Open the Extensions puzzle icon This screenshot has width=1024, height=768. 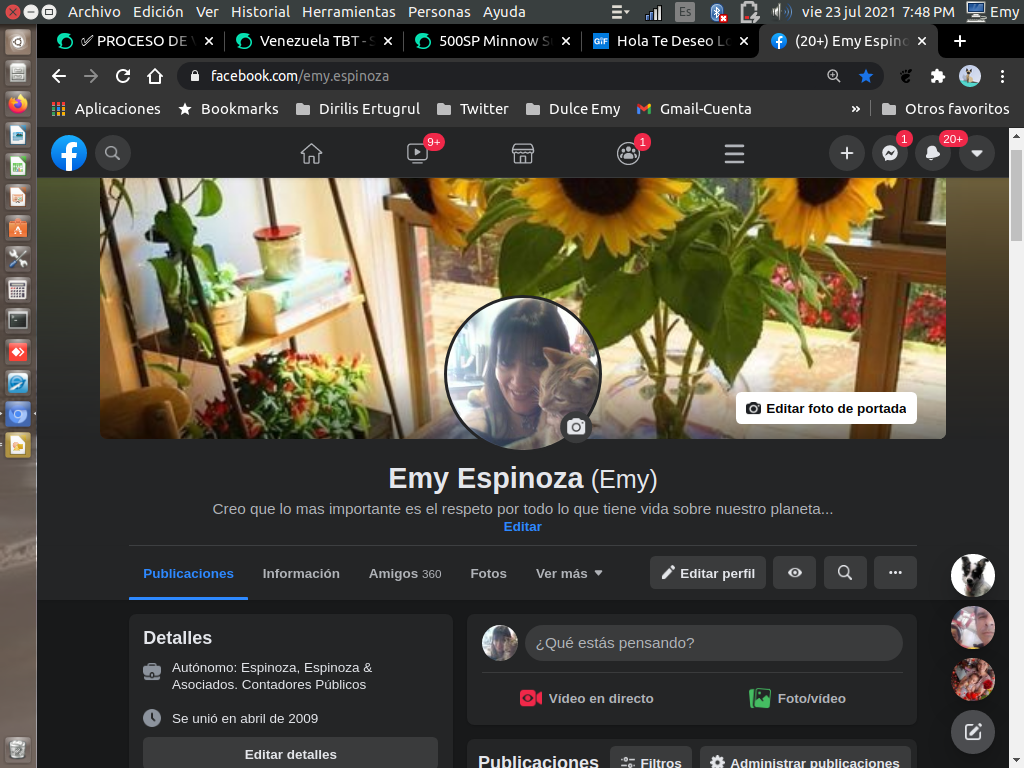click(x=938, y=76)
